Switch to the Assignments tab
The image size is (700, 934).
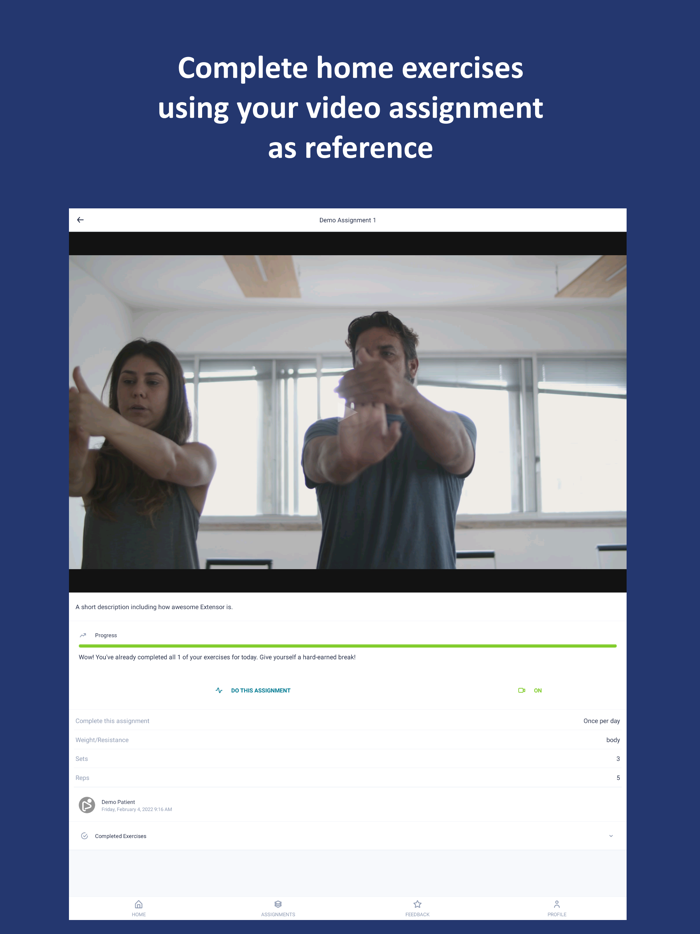click(278, 908)
